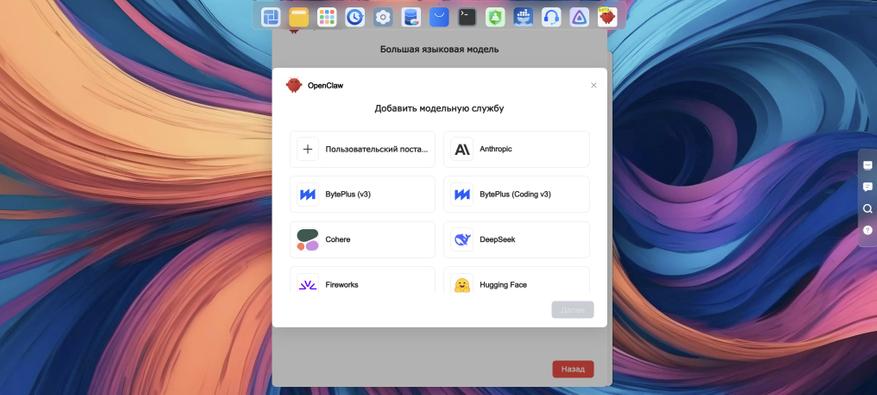Open the search icon on right edge
The image size is (877, 395).
point(867,209)
